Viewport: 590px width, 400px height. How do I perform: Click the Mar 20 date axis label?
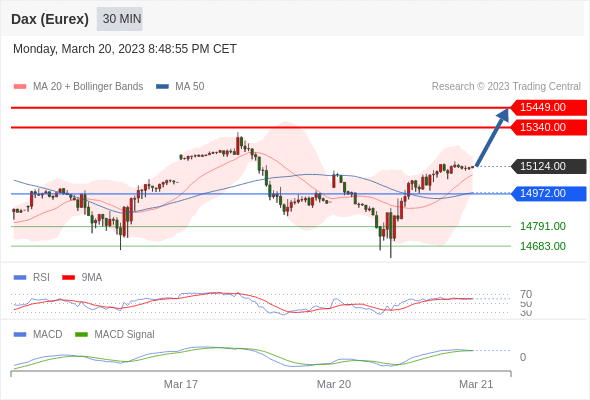tap(334, 384)
